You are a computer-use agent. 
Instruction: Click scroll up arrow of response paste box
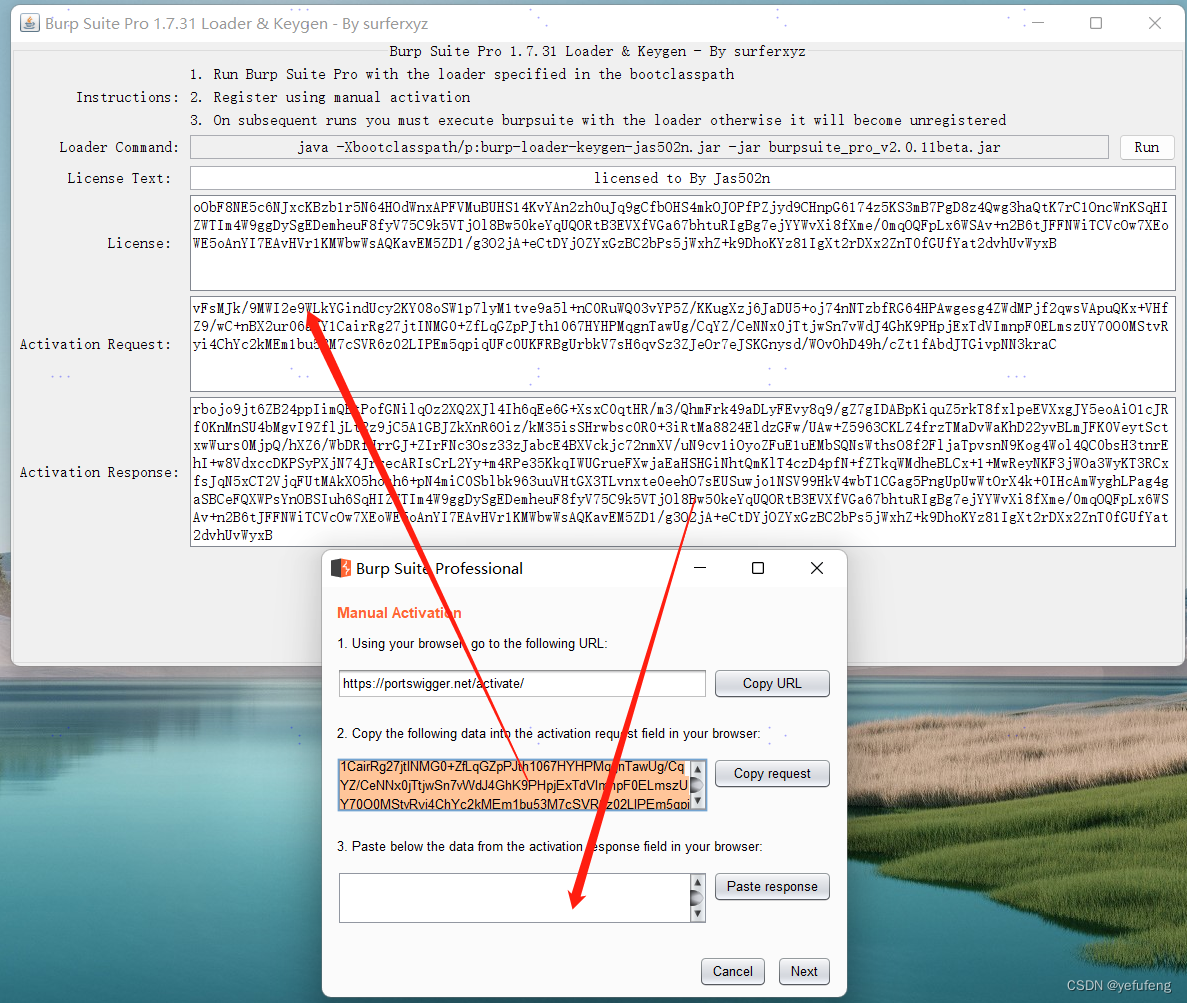[698, 883]
